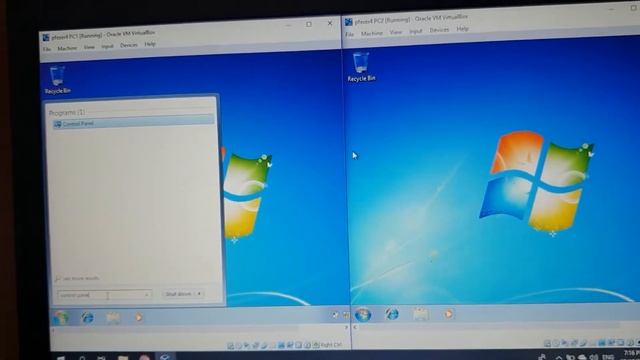Close the PC1 VirtualBox window
The image size is (640, 360).
(x=330, y=23)
